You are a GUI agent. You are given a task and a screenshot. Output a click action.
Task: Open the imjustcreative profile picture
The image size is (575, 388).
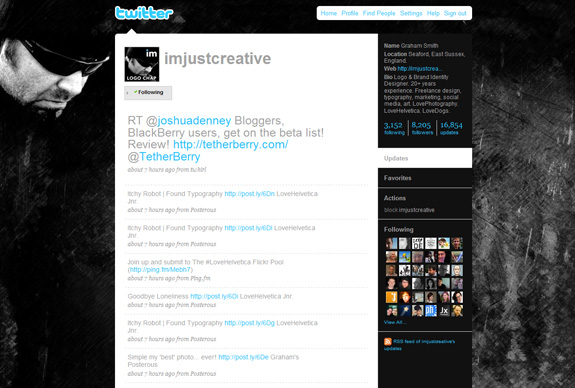click(142, 64)
